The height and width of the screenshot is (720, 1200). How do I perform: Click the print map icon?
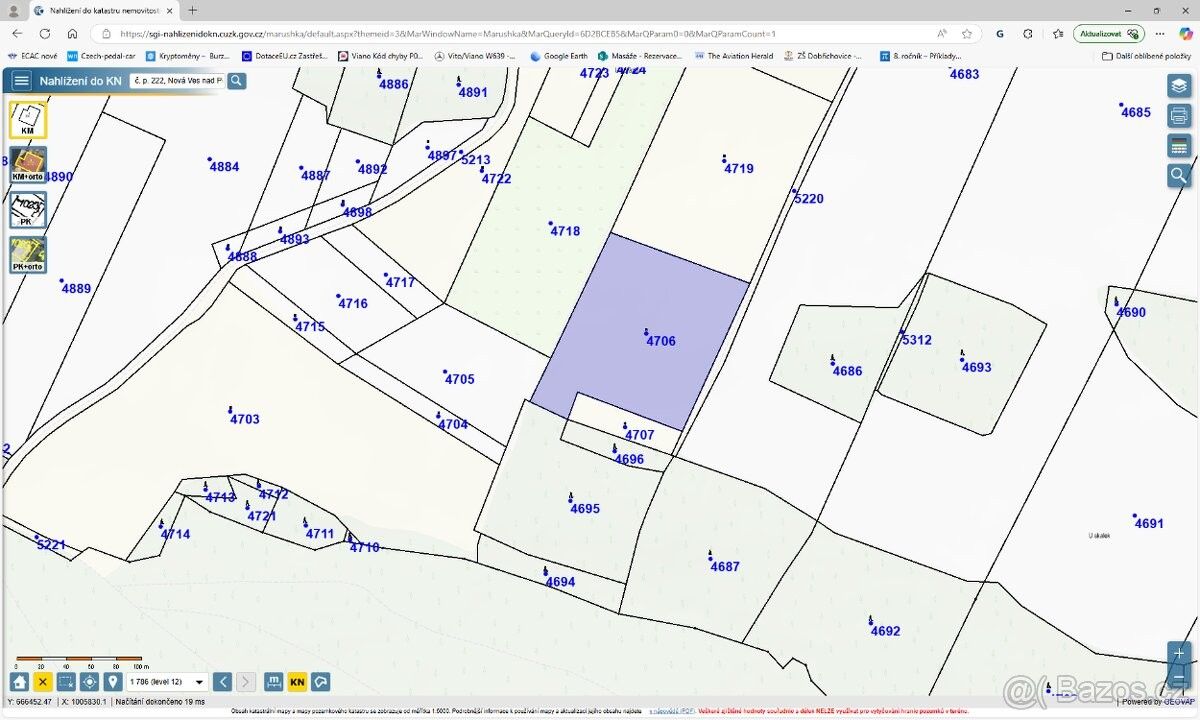click(x=1179, y=116)
